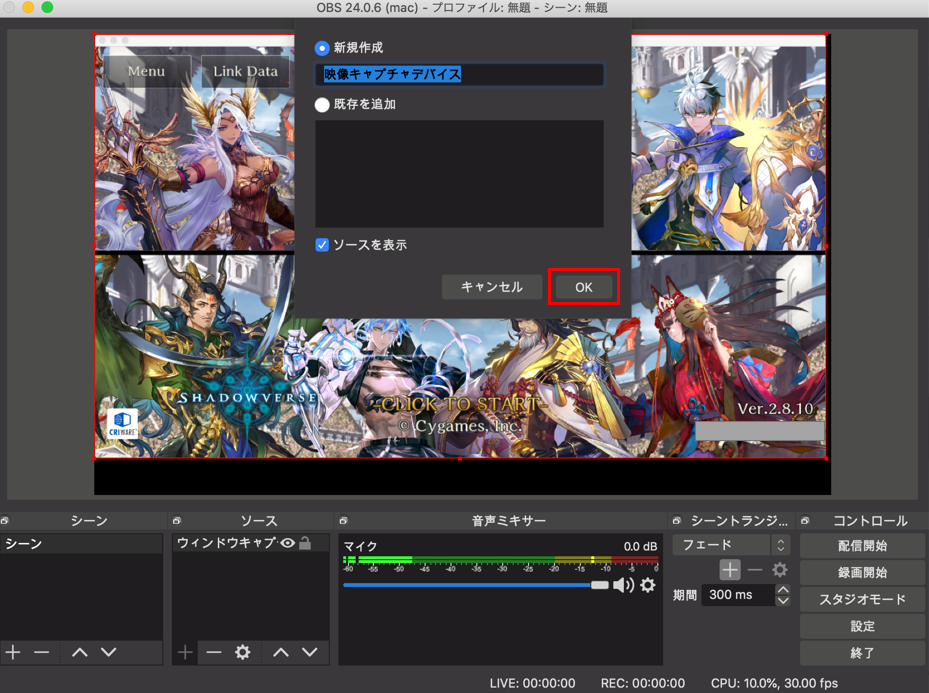929x693 pixels.
Task: Toggle lock on ウィンドウキャプチャ source
Action: 305,543
